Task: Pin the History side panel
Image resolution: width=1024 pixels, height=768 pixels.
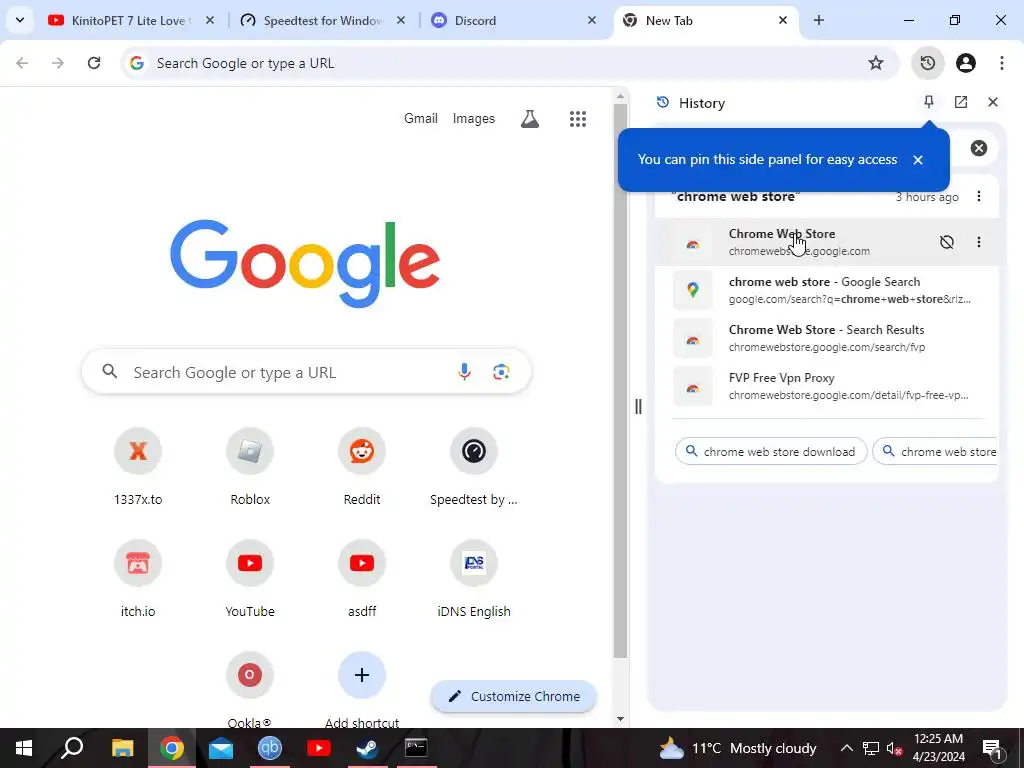Action: pos(929,102)
